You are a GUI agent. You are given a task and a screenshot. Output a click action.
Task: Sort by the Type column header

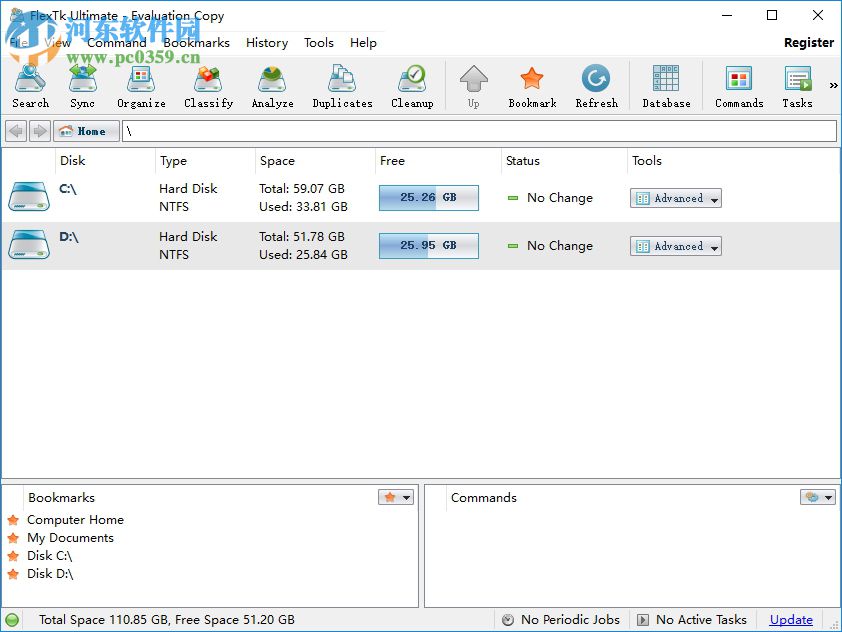click(205, 161)
